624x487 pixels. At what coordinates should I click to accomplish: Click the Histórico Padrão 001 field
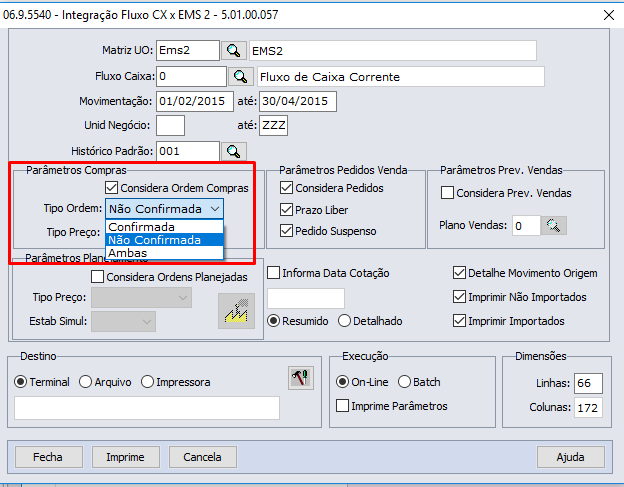[x=187, y=152]
